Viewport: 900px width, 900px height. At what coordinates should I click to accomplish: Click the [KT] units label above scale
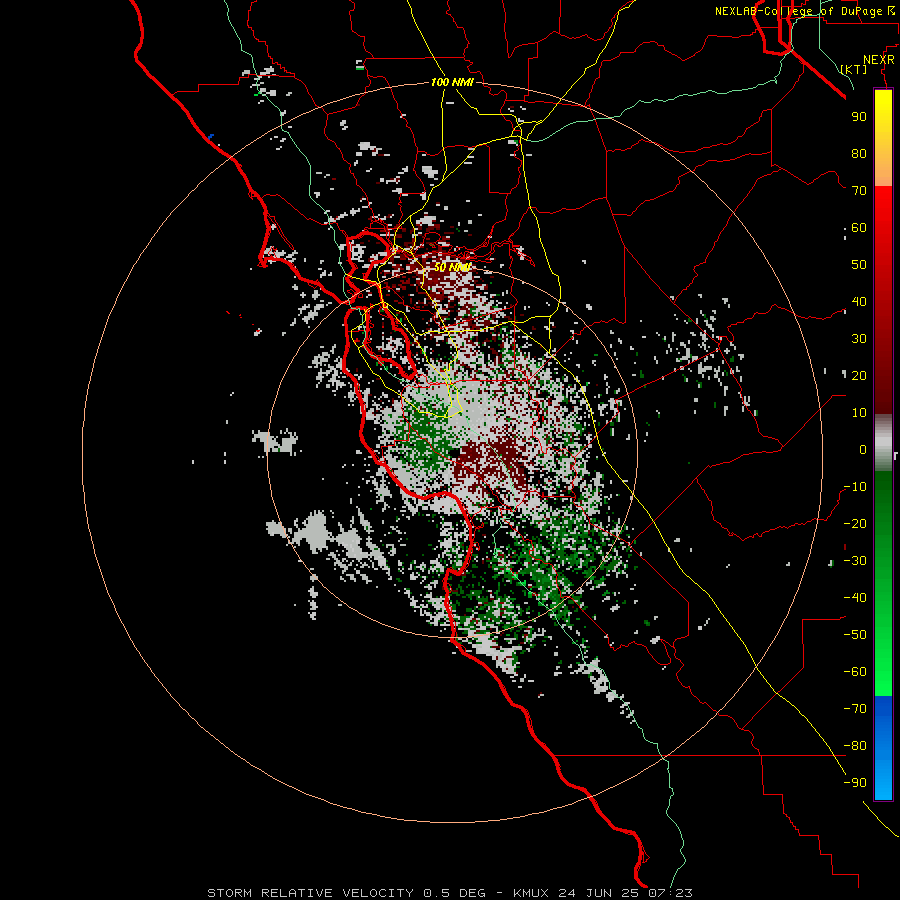[x=854, y=69]
